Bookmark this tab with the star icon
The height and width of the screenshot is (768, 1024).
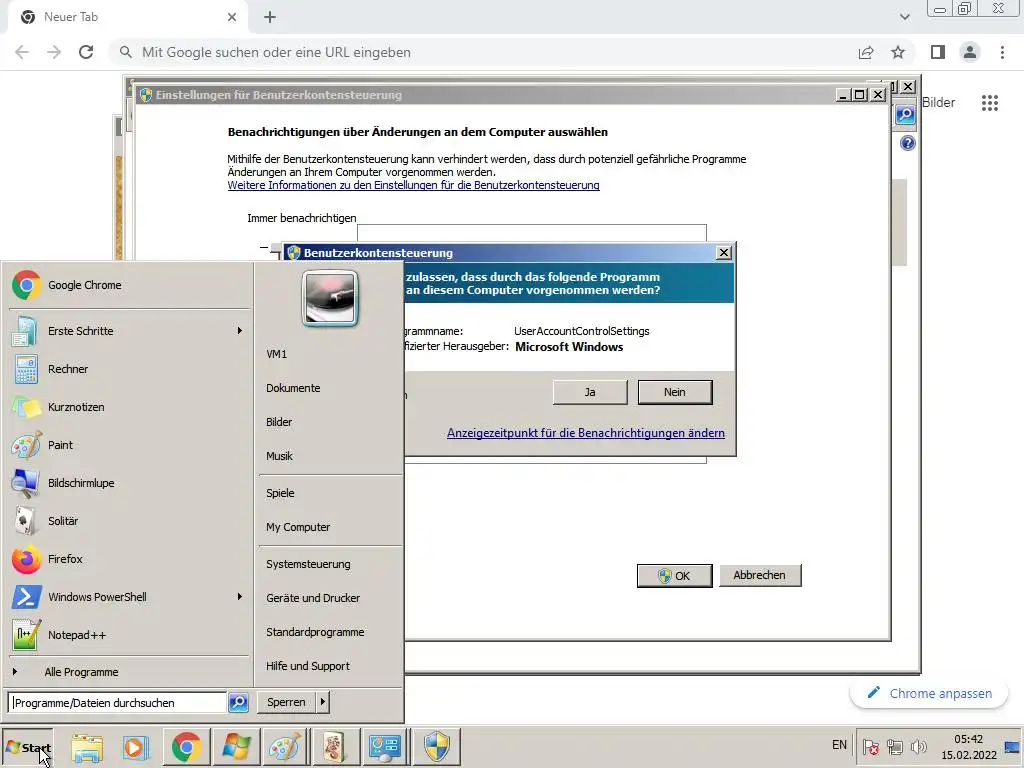pos(898,52)
